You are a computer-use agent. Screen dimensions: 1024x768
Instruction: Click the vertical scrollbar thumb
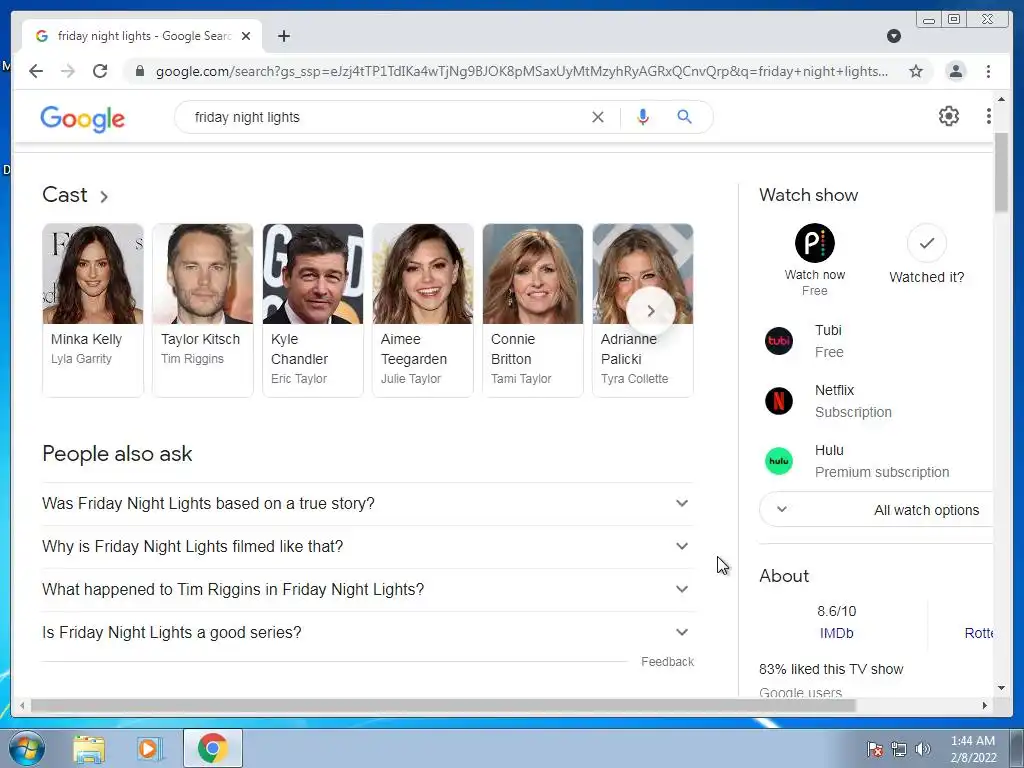point(1001,172)
